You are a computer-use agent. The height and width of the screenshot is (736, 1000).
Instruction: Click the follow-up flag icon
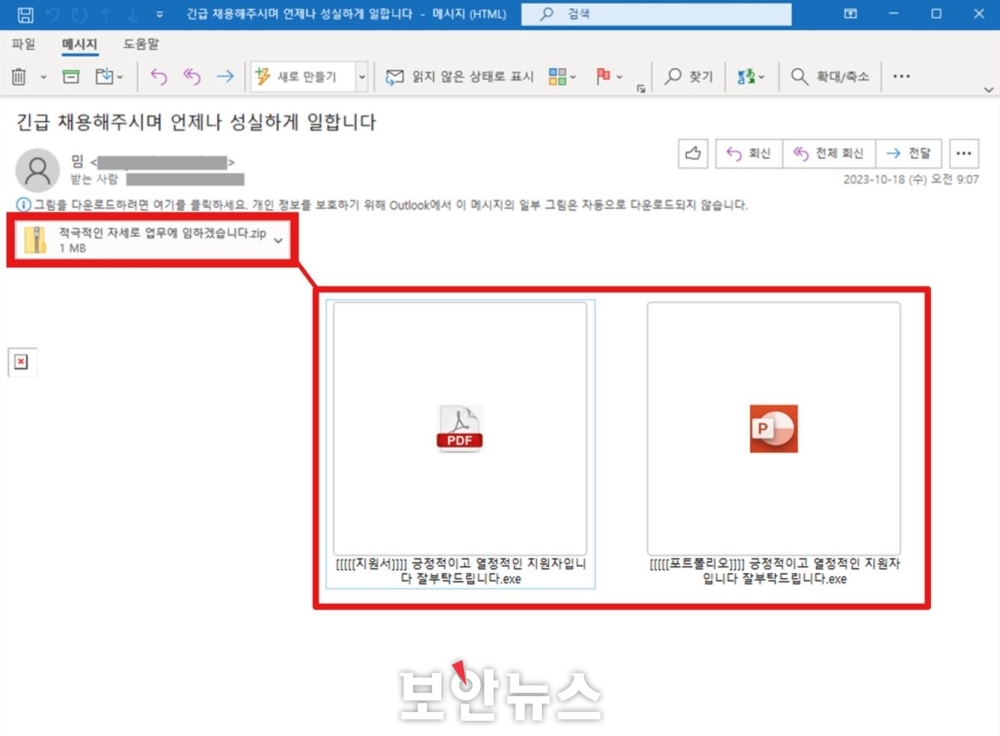pos(603,77)
